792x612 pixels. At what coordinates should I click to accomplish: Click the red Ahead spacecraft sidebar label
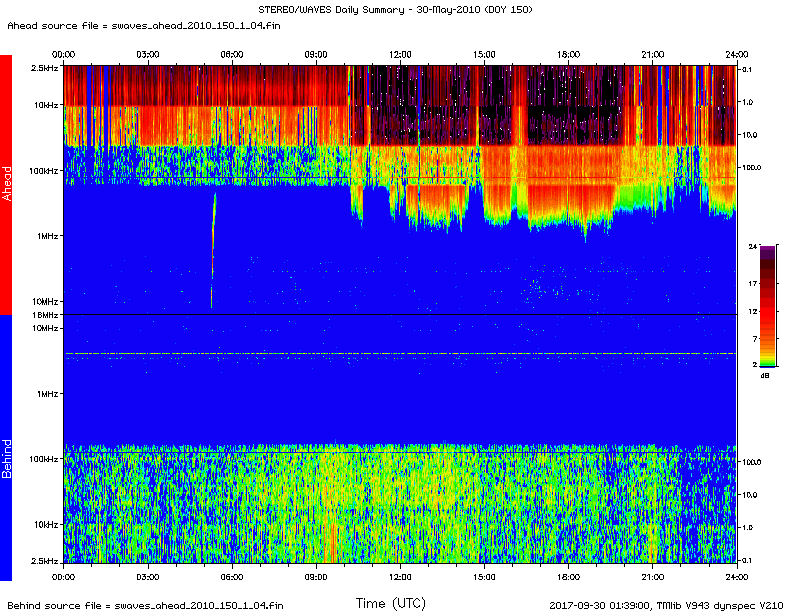tap(6, 184)
